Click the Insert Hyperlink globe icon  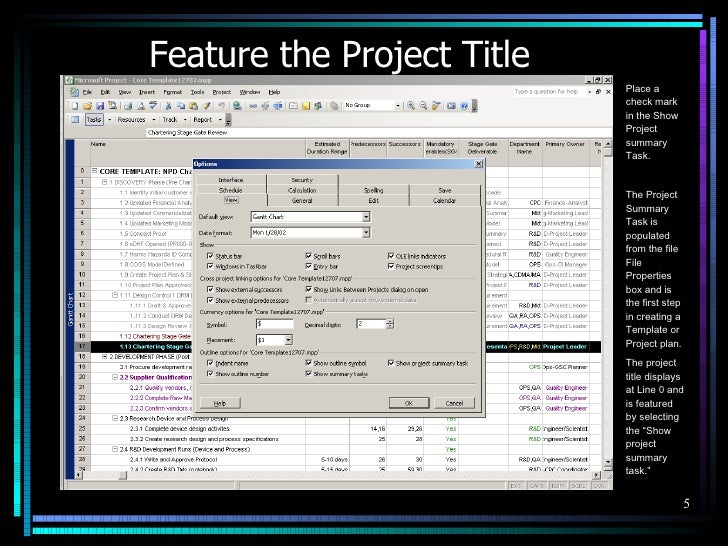click(237, 106)
